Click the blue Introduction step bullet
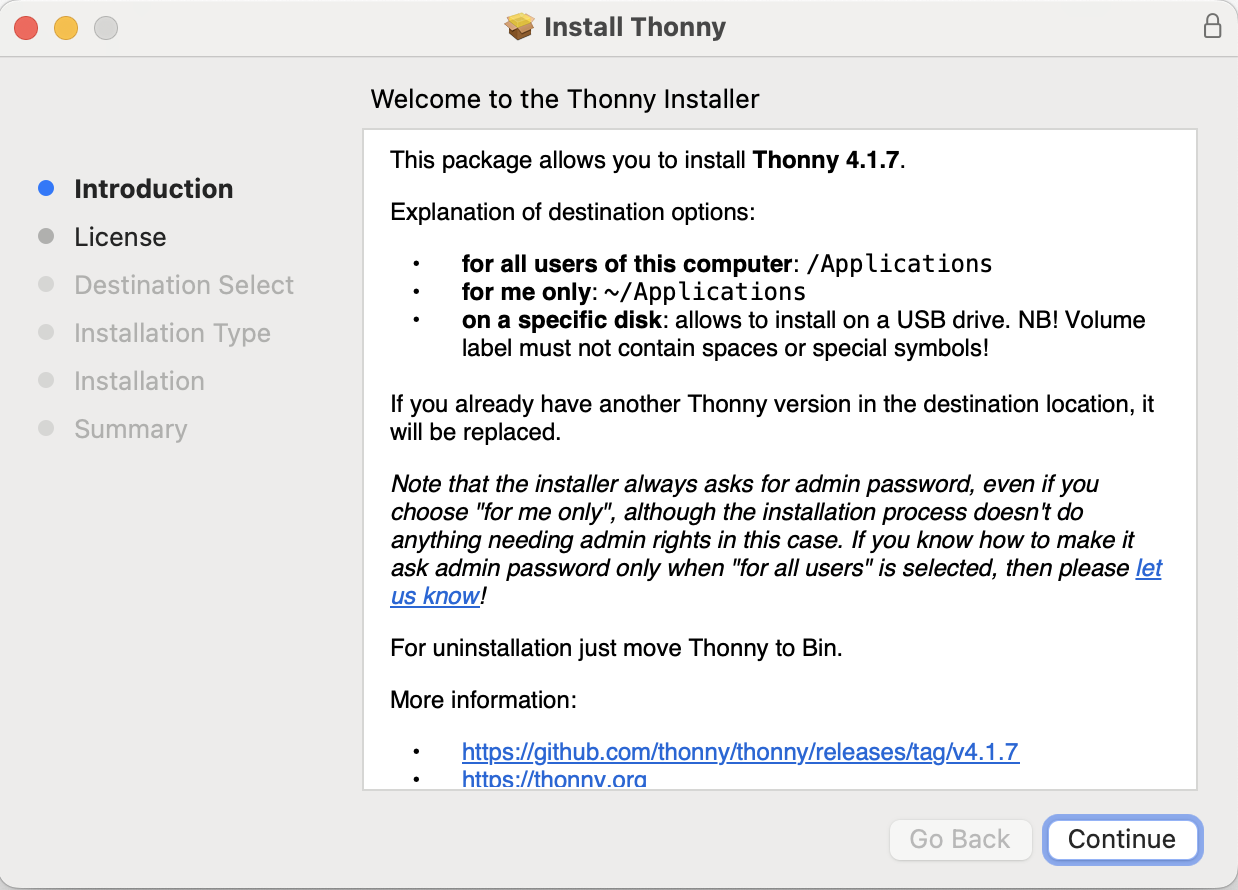Screen dimensions: 1238x890 coord(45,188)
